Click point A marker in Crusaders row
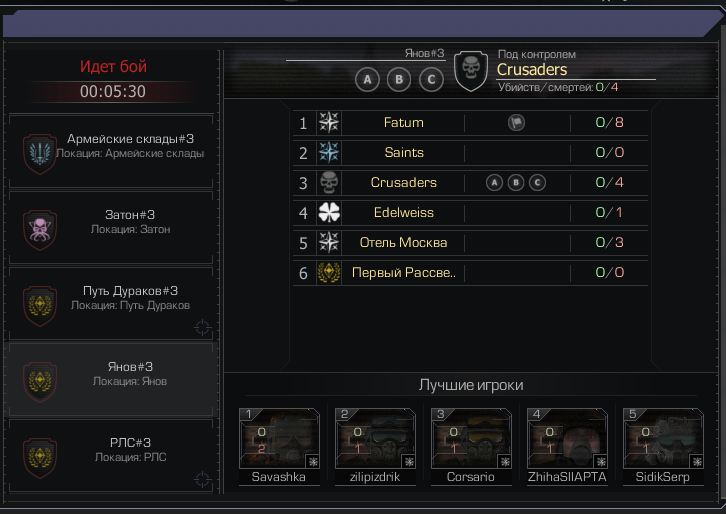Image resolution: width=726 pixels, height=514 pixels. (x=494, y=182)
